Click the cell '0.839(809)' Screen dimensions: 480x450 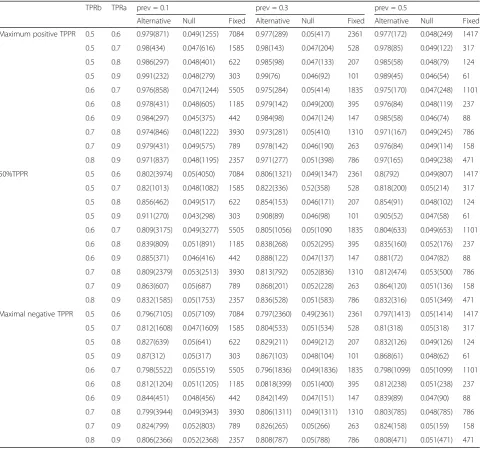(153, 244)
